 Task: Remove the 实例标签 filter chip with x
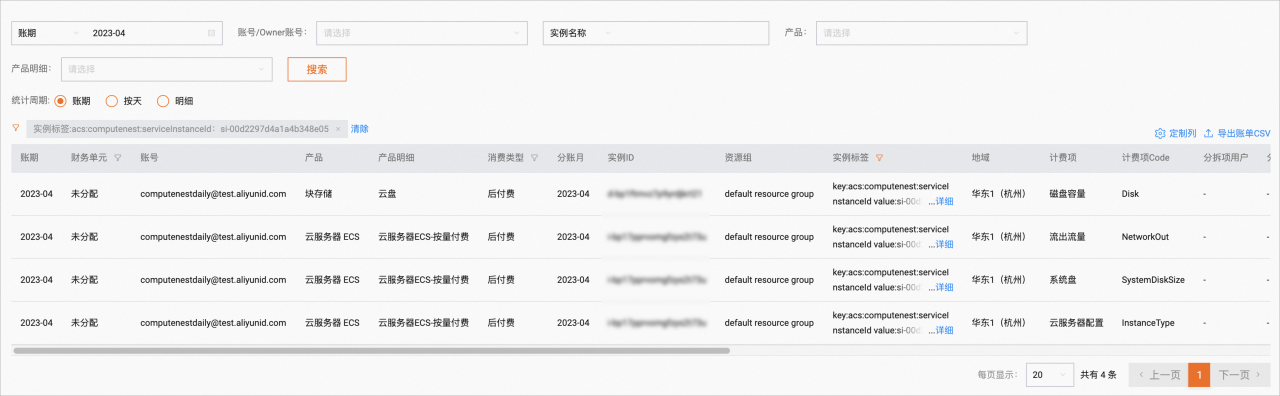tap(338, 129)
